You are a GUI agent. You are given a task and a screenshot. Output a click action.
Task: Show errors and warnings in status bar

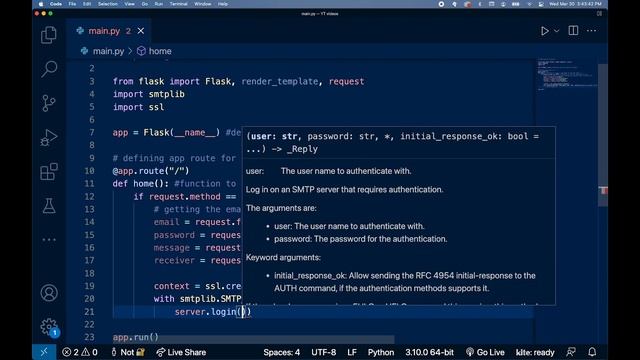coord(80,352)
